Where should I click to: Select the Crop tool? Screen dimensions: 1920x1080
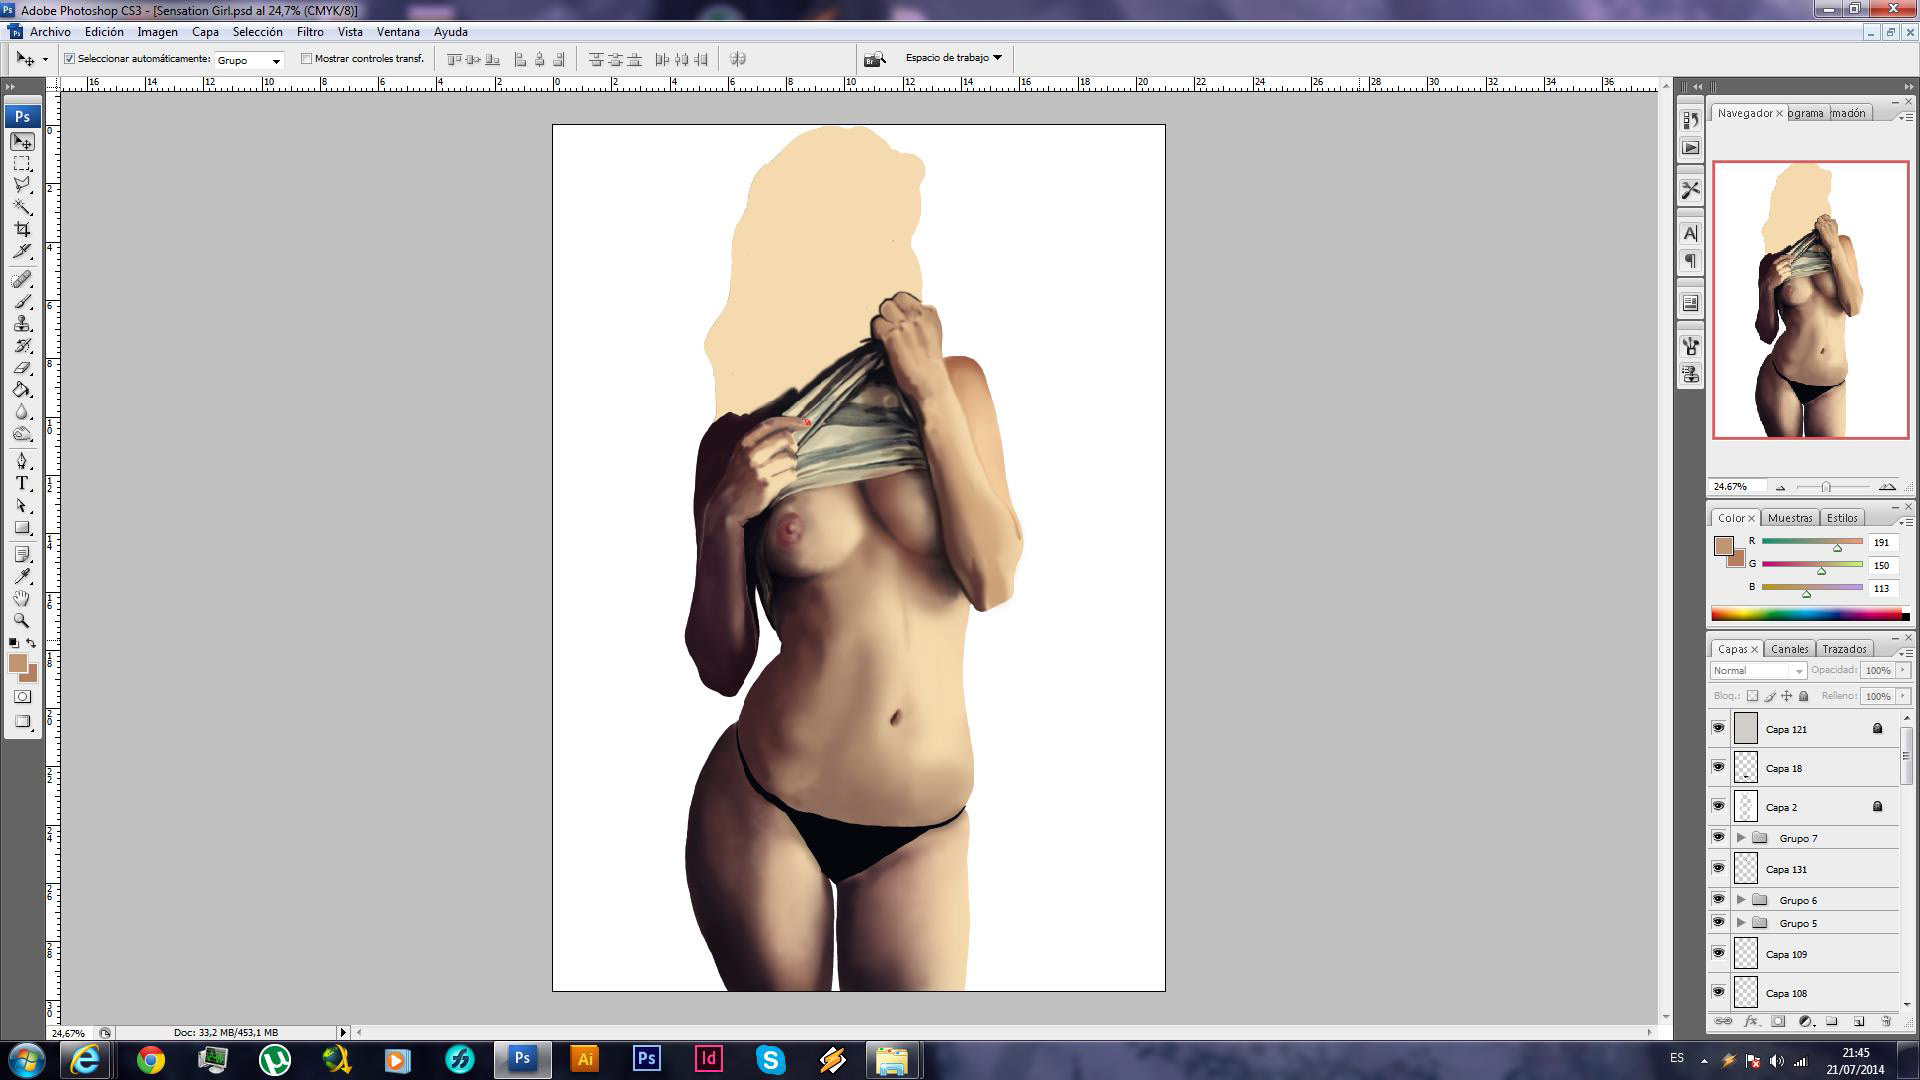click(22, 229)
